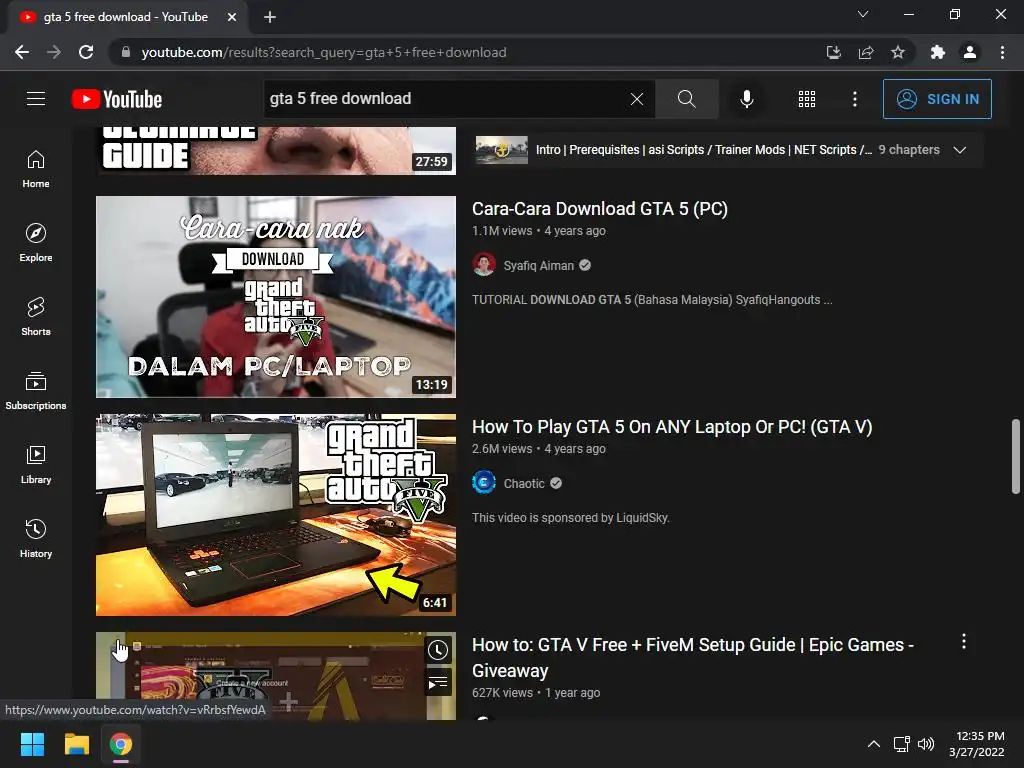The width and height of the screenshot is (1024, 768).
Task: Show hidden system tray icons
Action: pyautogui.click(x=873, y=744)
